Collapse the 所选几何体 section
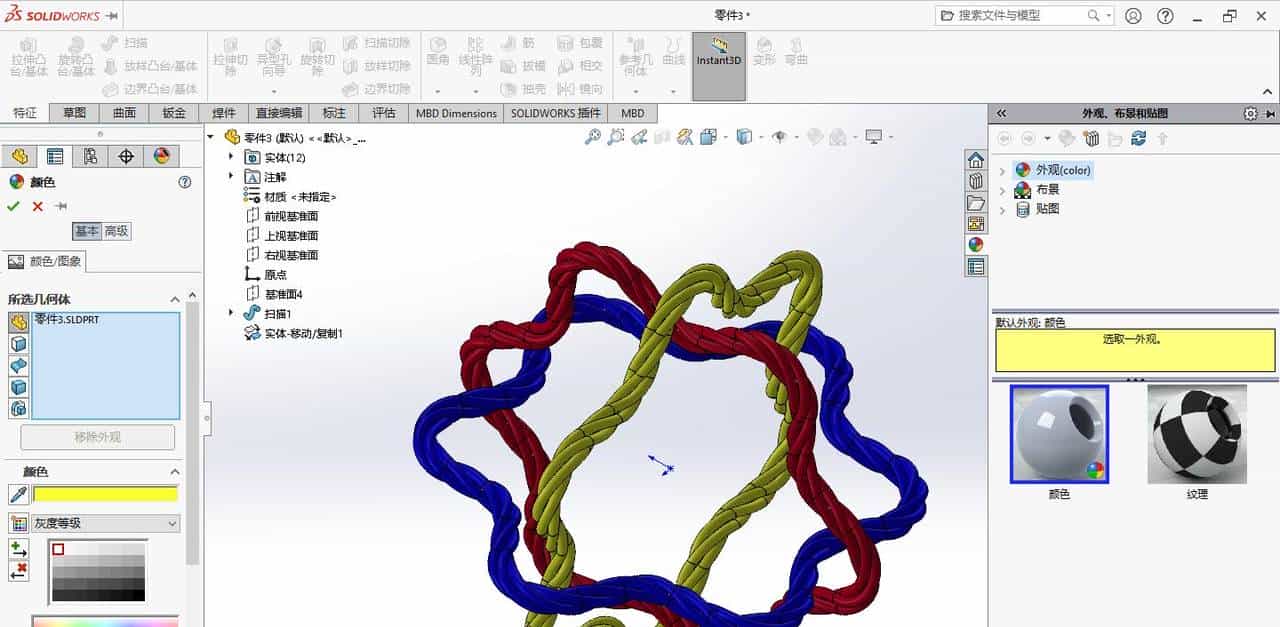Viewport: 1280px width, 627px height. (x=175, y=299)
